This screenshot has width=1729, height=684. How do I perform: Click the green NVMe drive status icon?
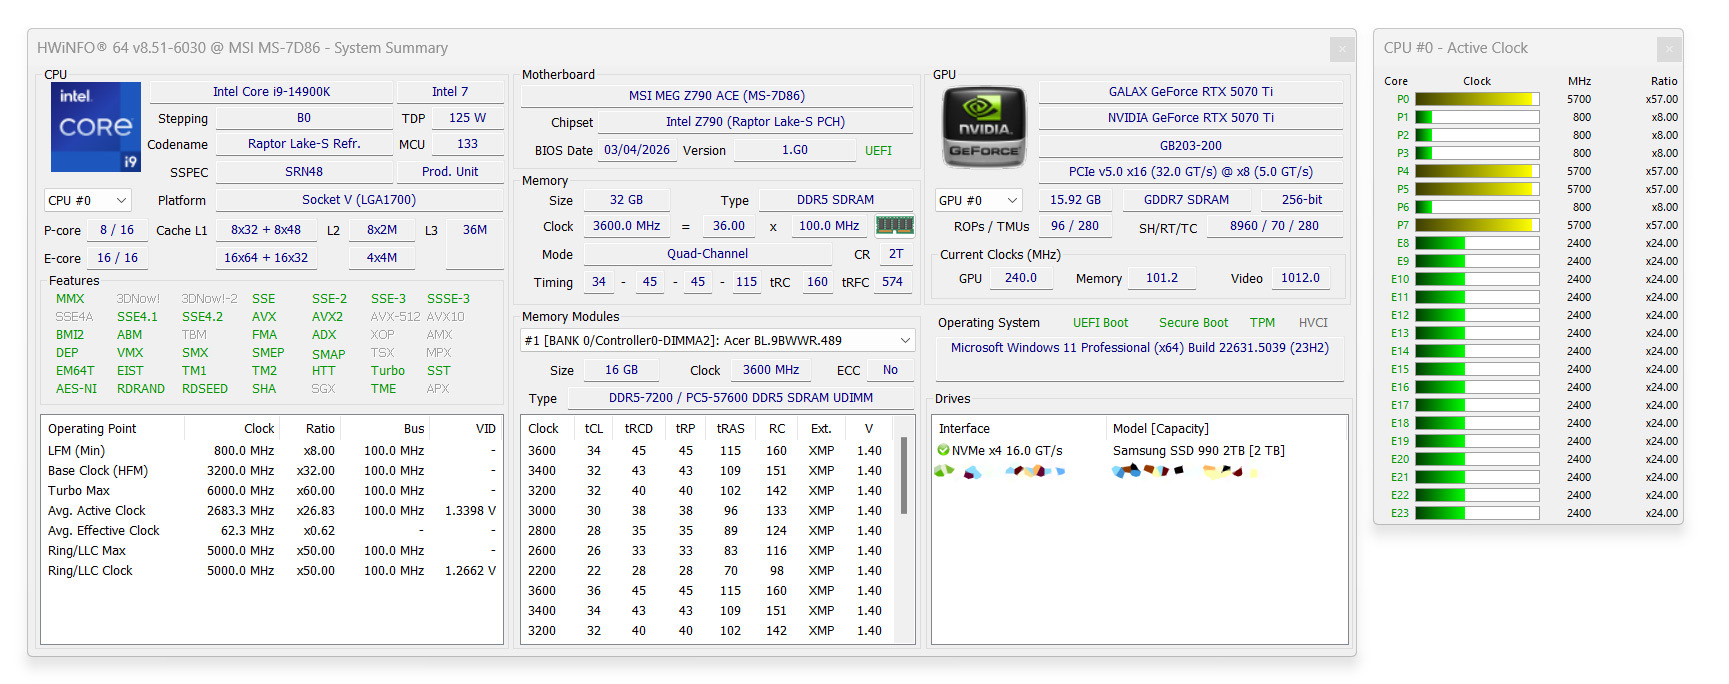(x=943, y=450)
